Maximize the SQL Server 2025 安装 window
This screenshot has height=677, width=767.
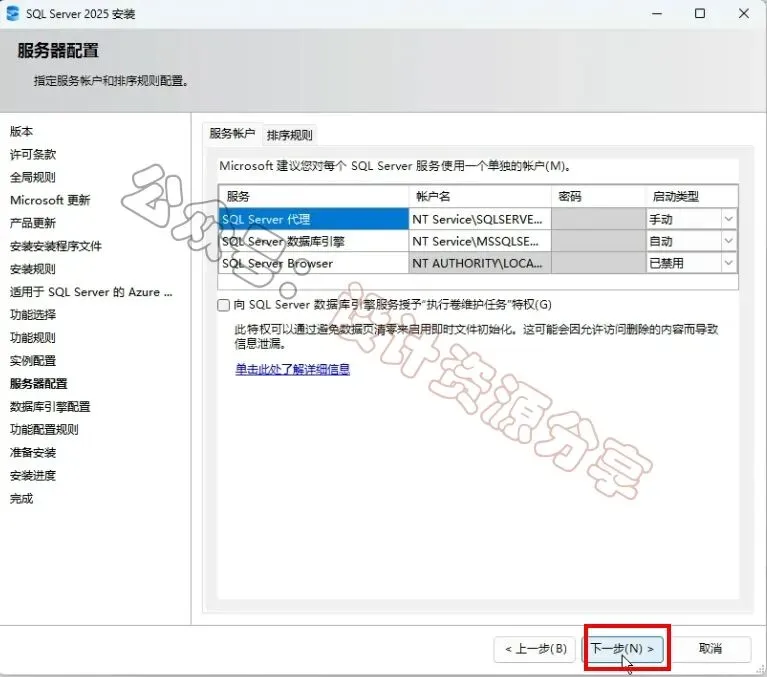[x=700, y=14]
